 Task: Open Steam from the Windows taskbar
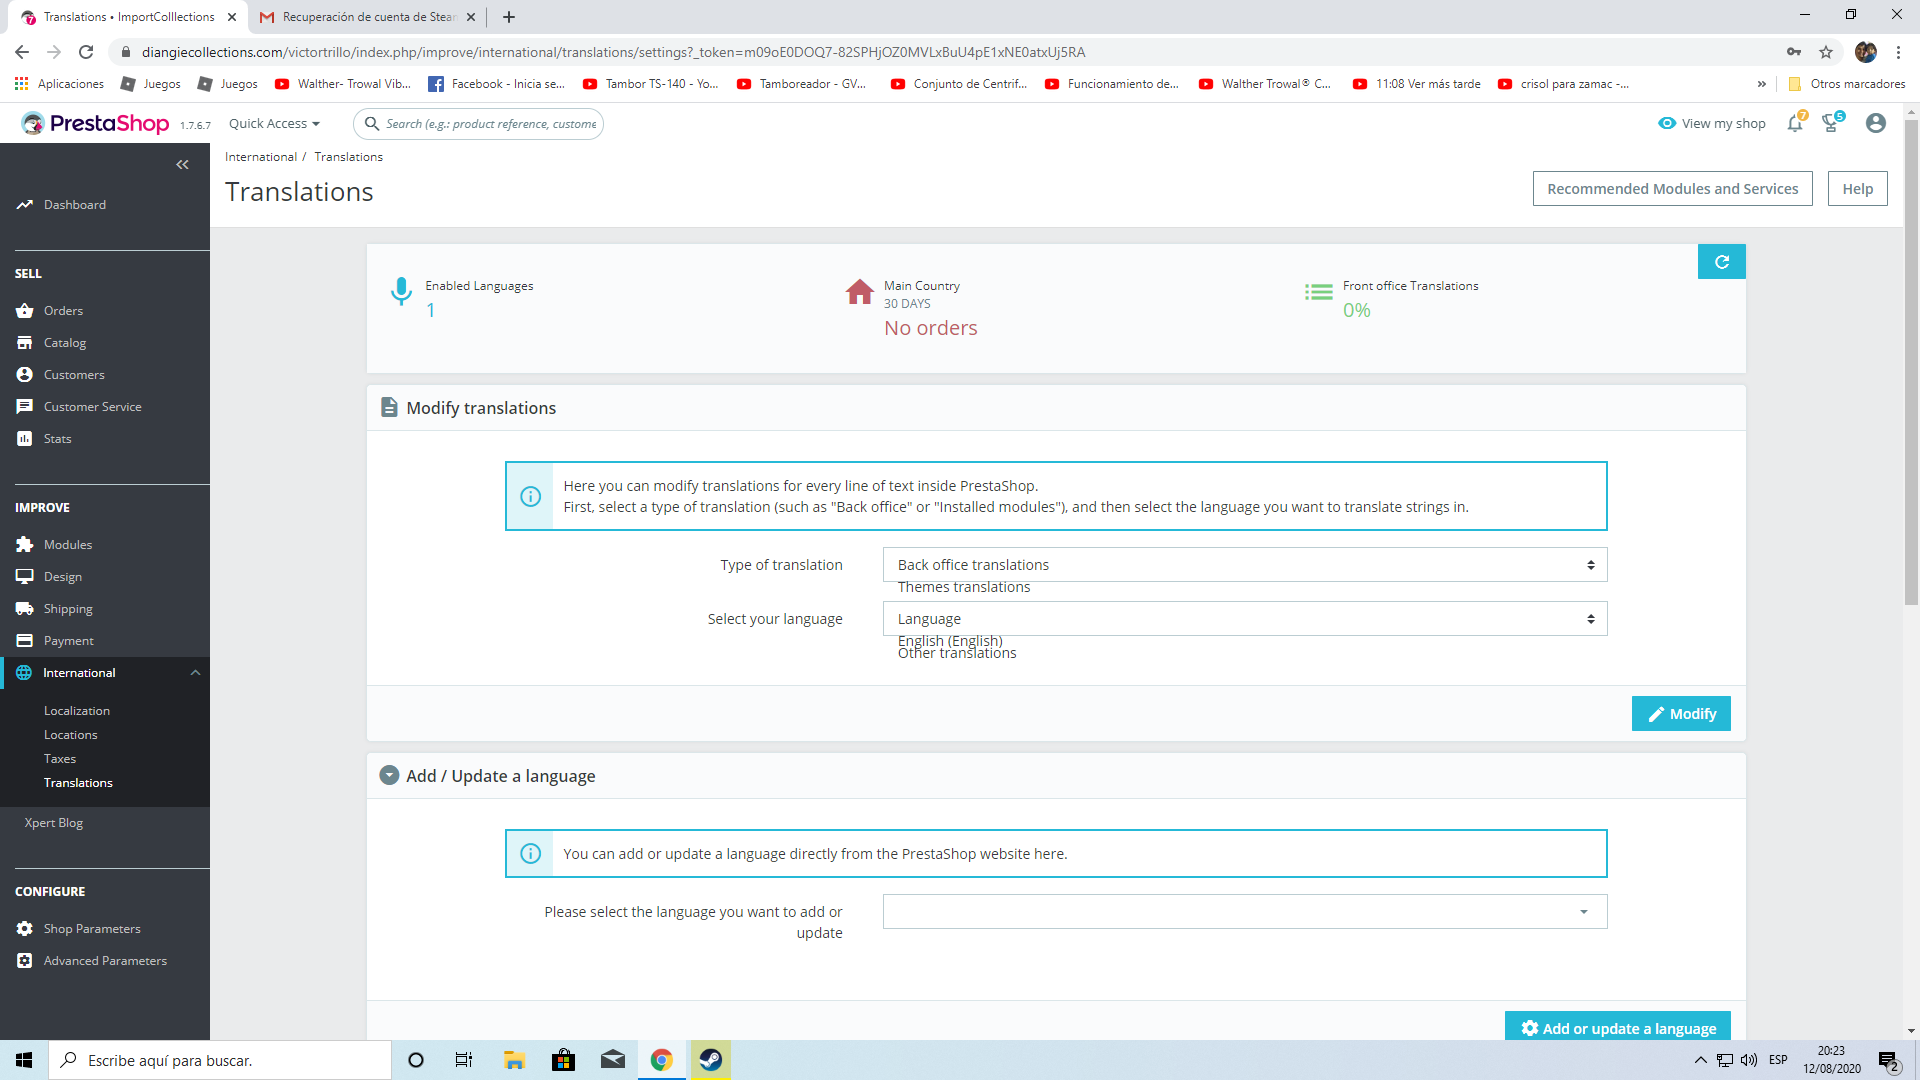click(711, 1060)
